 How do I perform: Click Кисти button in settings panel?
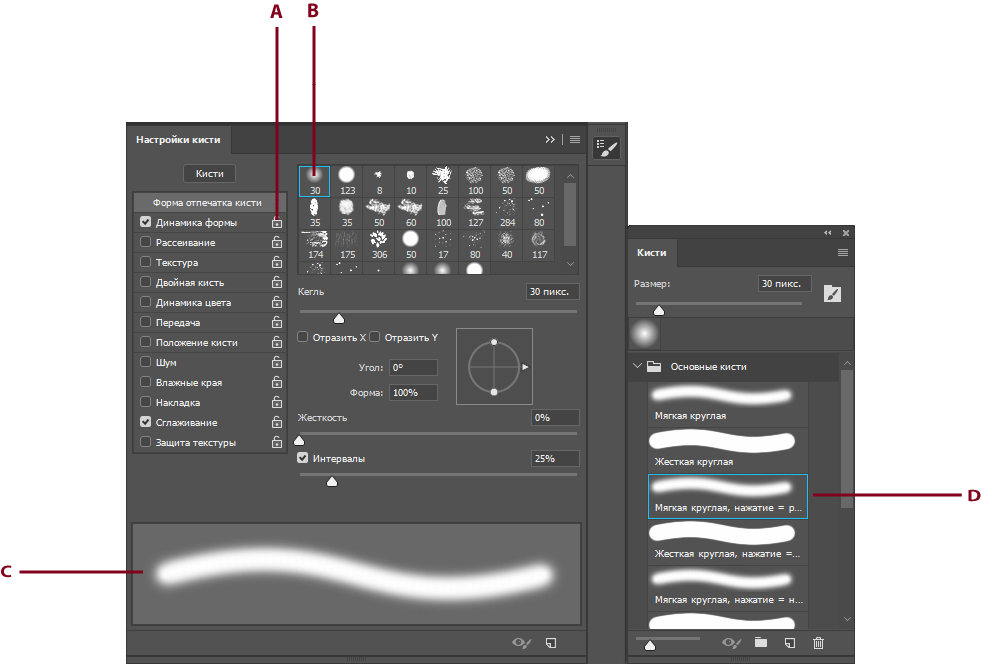210,173
